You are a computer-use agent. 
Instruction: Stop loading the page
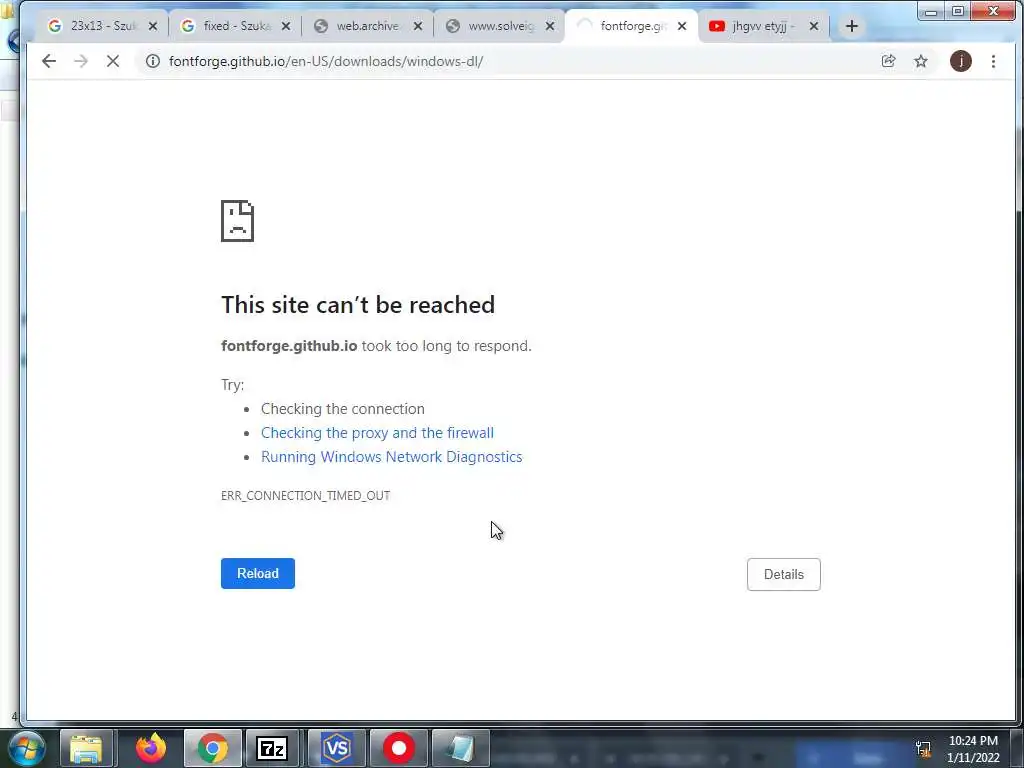pos(113,61)
